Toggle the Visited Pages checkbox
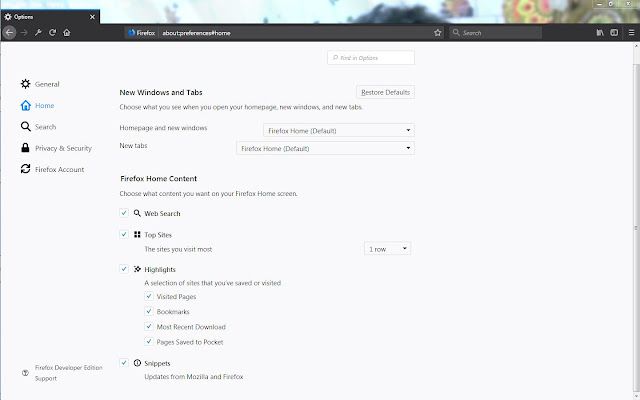Image resolution: width=640 pixels, height=400 pixels. pos(149,296)
